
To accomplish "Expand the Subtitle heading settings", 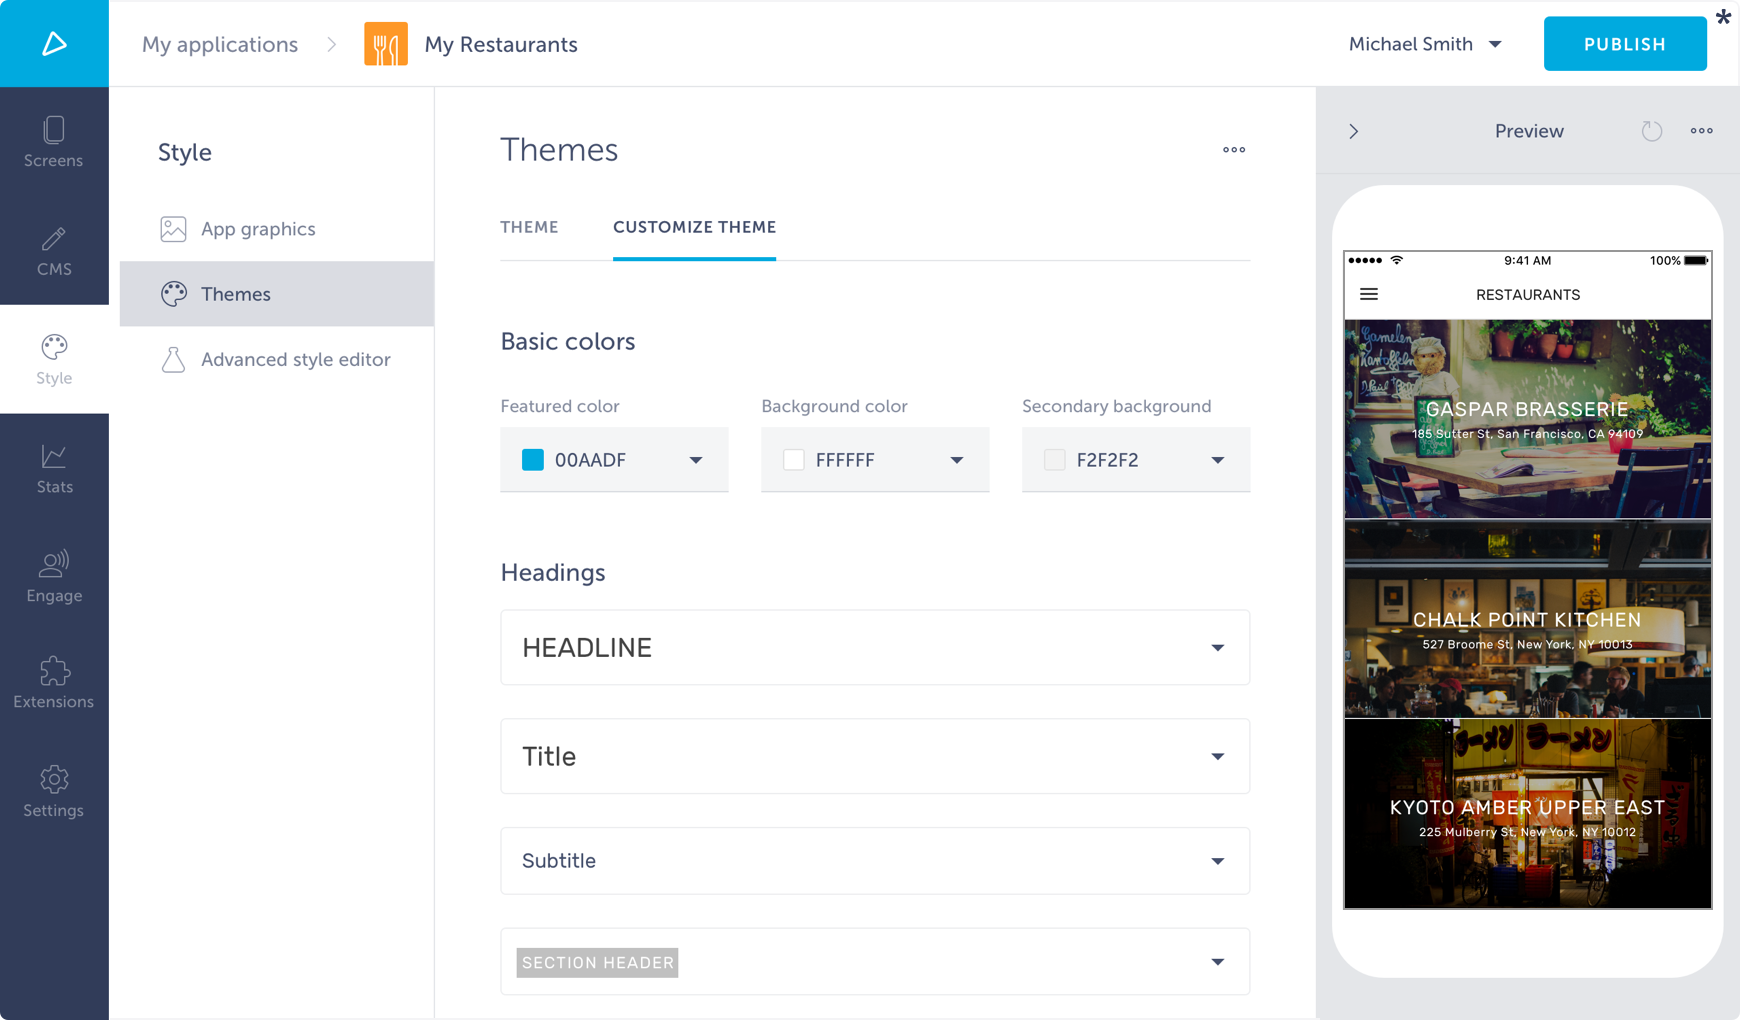I will [x=1217, y=861].
